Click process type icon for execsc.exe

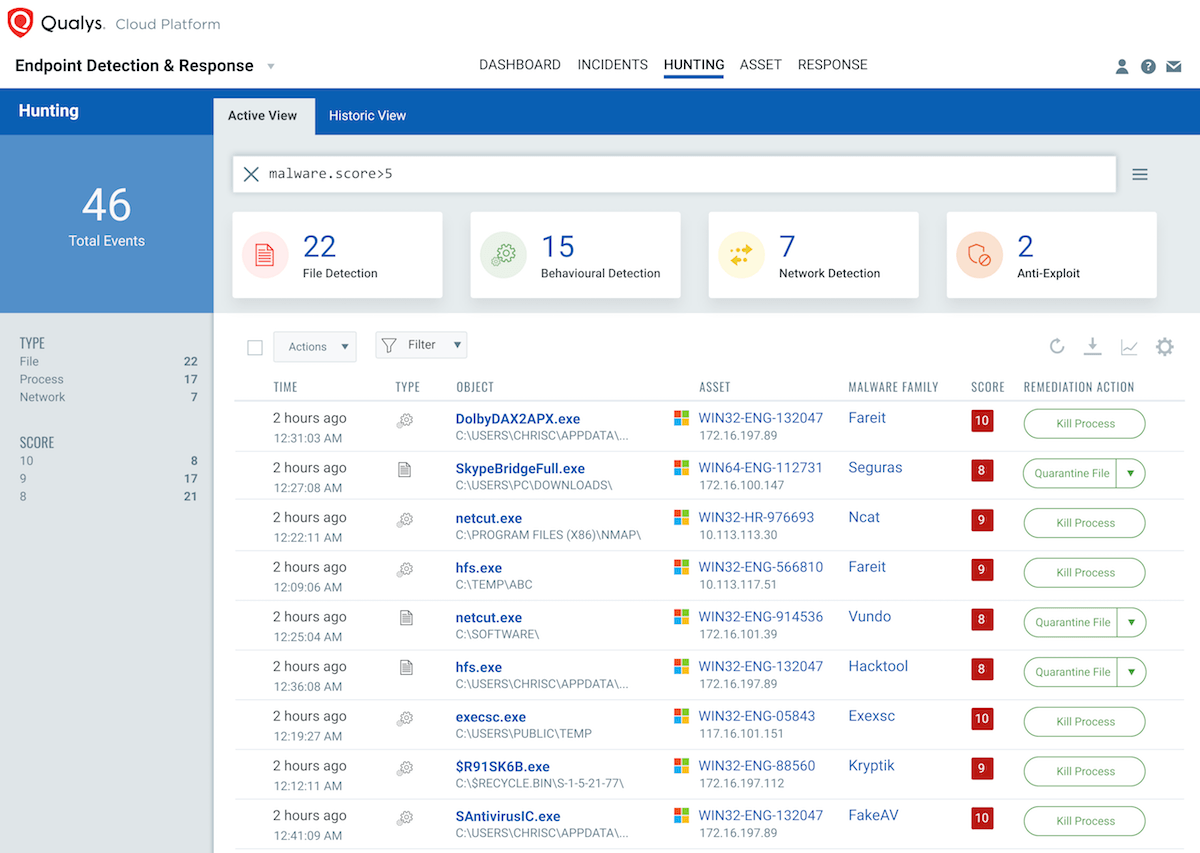(x=405, y=718)
